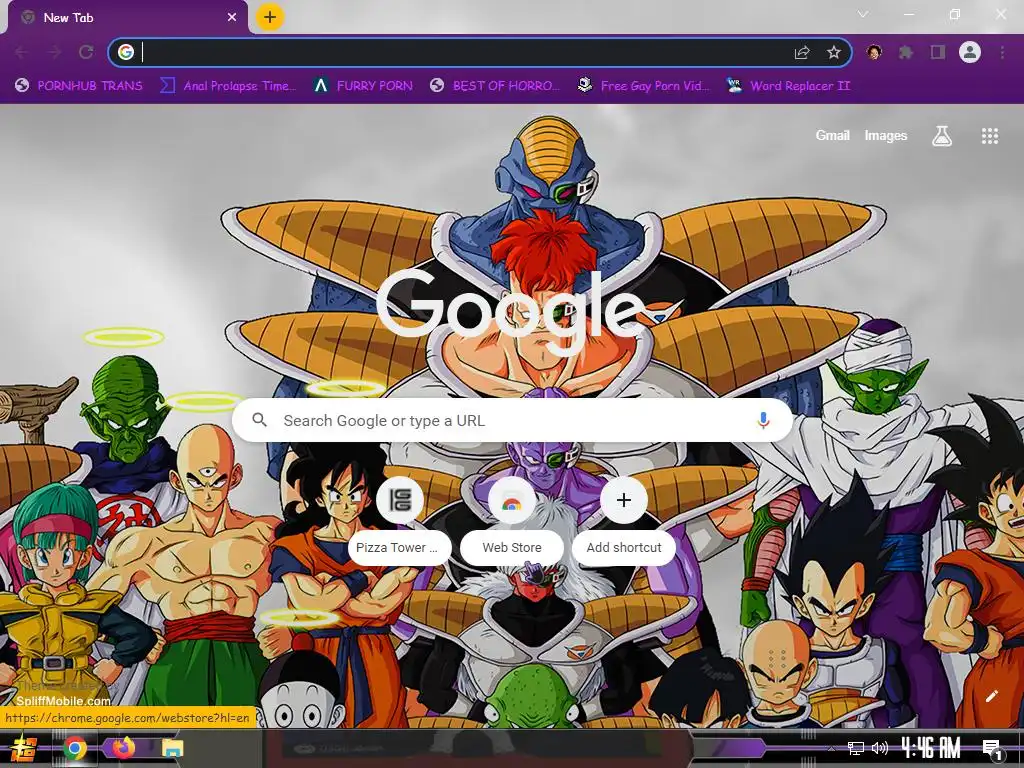This screenshot has height=768, width=1024.
Task: Open the avatar extension icon in toolbar
Action: click(874, 52)
